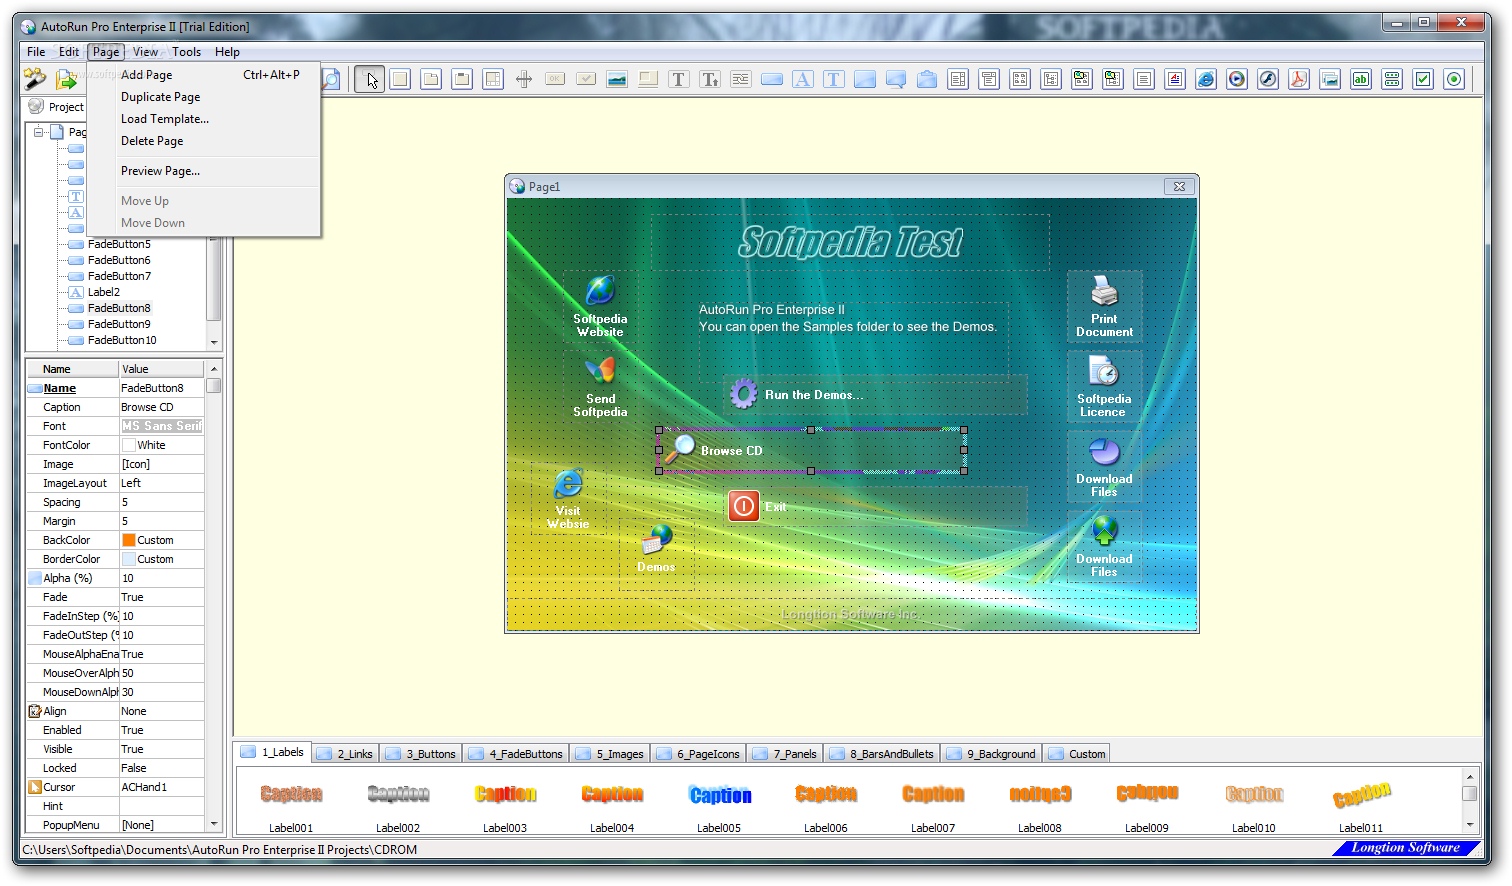Viewport: 1512px width, 886px height.
Task: Open the Visible property value
Action: pos(161,749)
